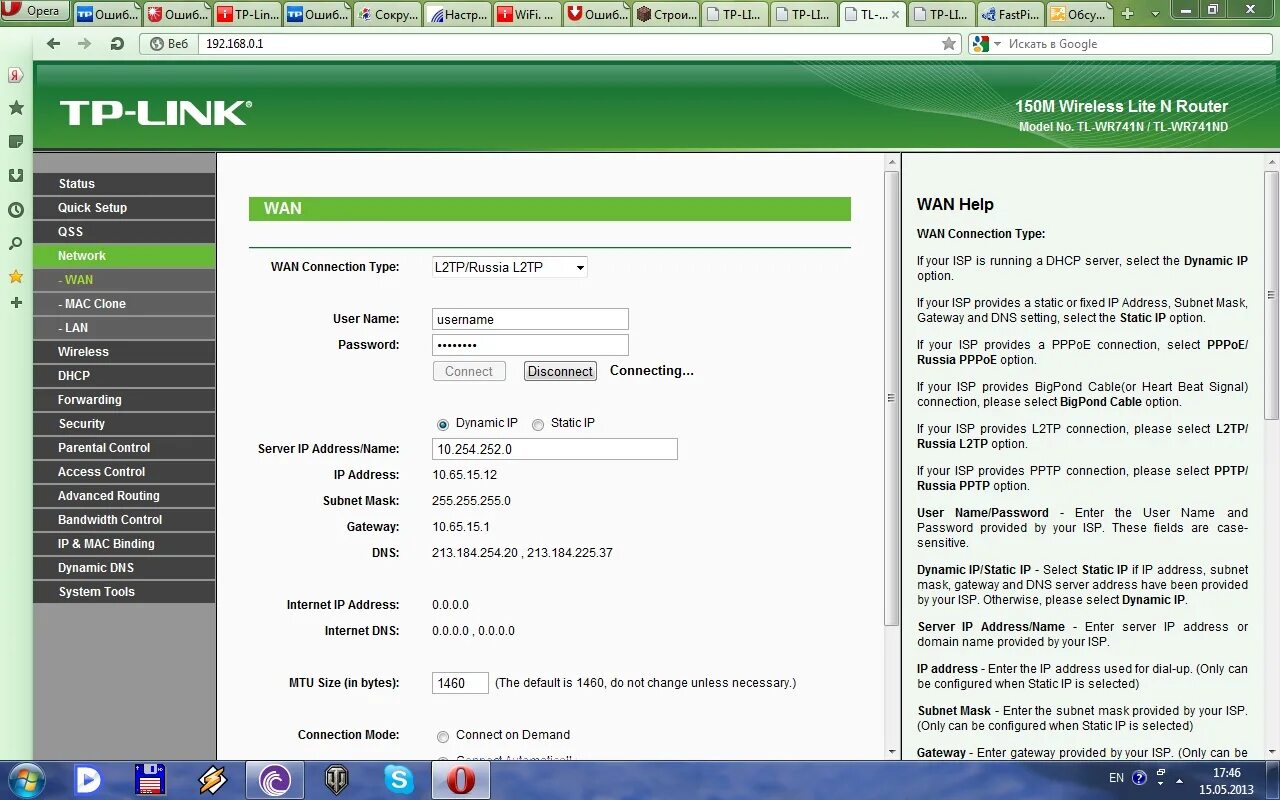The height and width of the screenshot is (800, 1280).
Task: Expand the Wireless menu section
Action: (x=124, y=352)
